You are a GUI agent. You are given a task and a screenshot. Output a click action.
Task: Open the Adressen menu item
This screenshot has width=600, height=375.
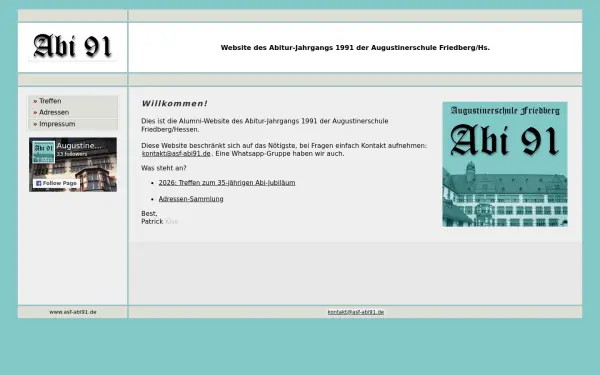[x=73, y=112]
